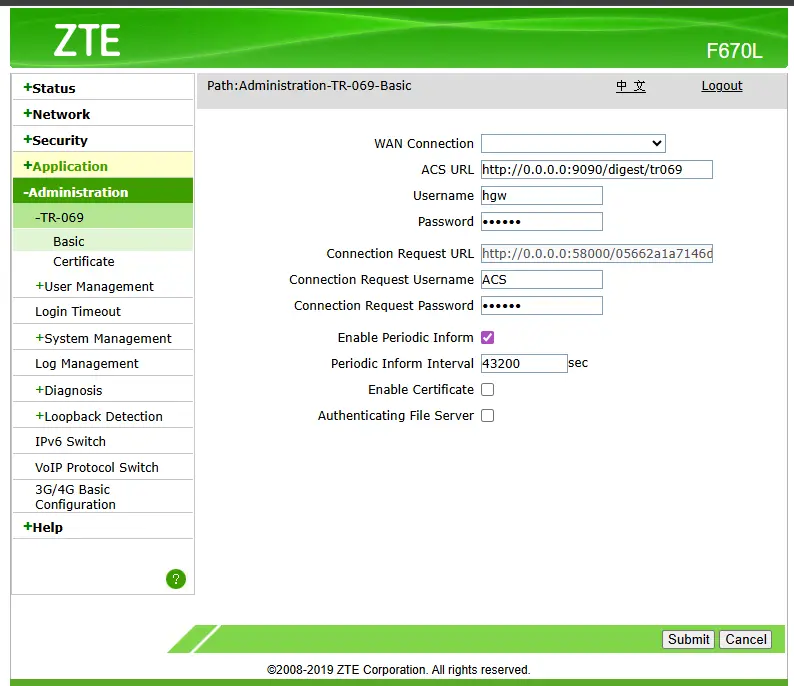This screenshot has width=794, height=686.
Task: Tick the Enable Certificate checkbox
Action: pos(488,390)
